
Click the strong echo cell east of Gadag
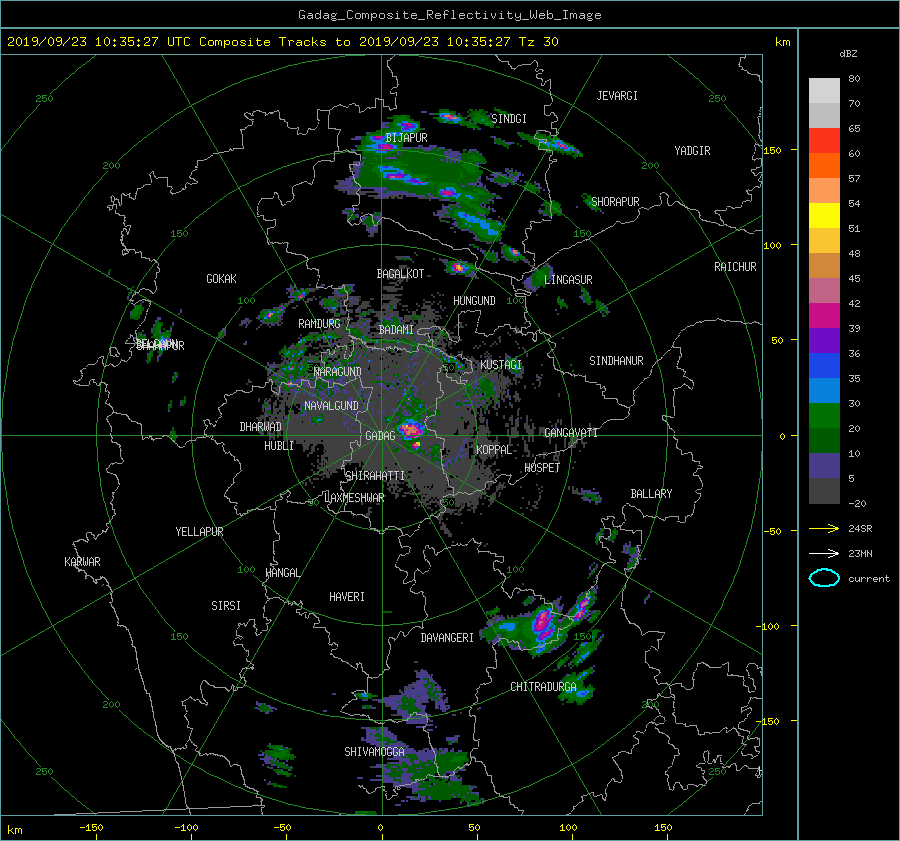coord(411,429)
